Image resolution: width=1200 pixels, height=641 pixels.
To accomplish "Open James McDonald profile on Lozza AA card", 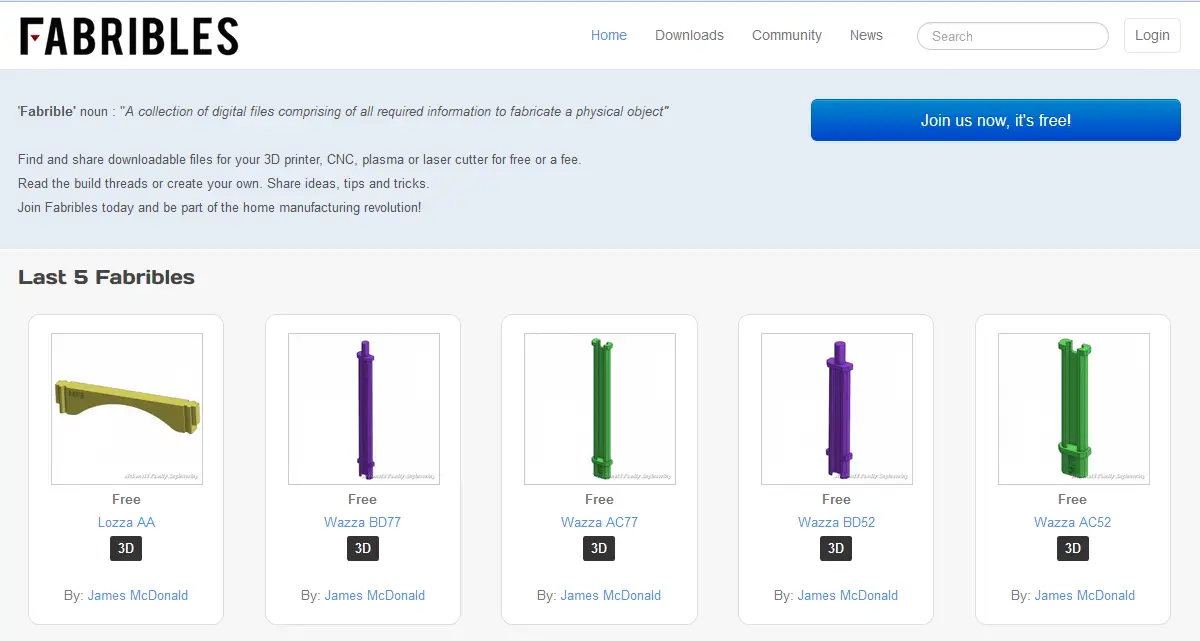I will click(x=138, y=595).
